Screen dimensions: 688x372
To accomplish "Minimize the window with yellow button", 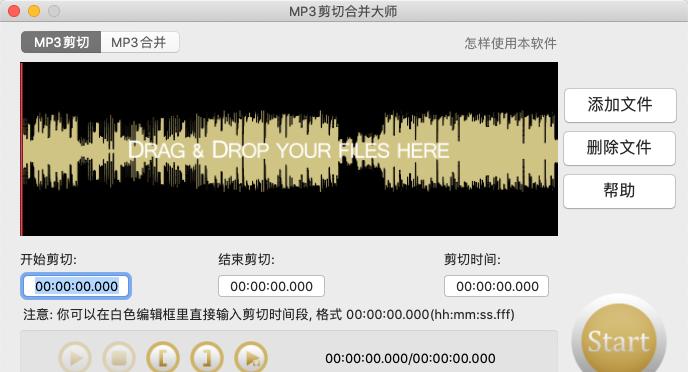I will pyautogui.click(x=34, y=11).
